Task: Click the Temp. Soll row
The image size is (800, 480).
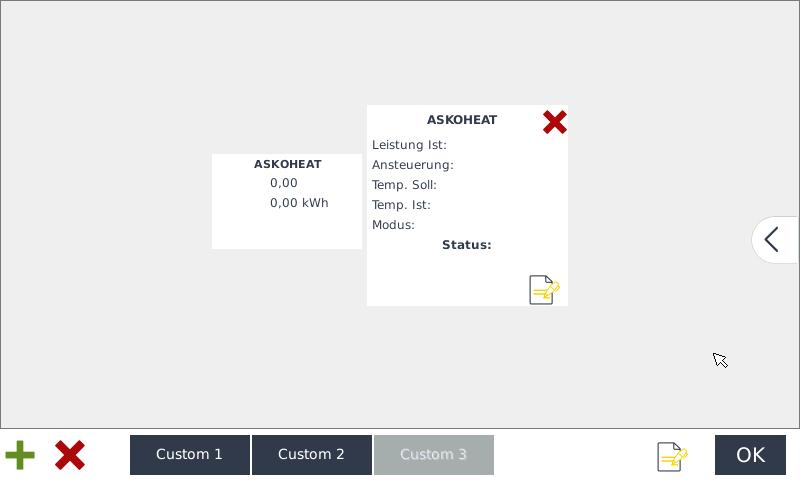Action: tap(404, 185)
